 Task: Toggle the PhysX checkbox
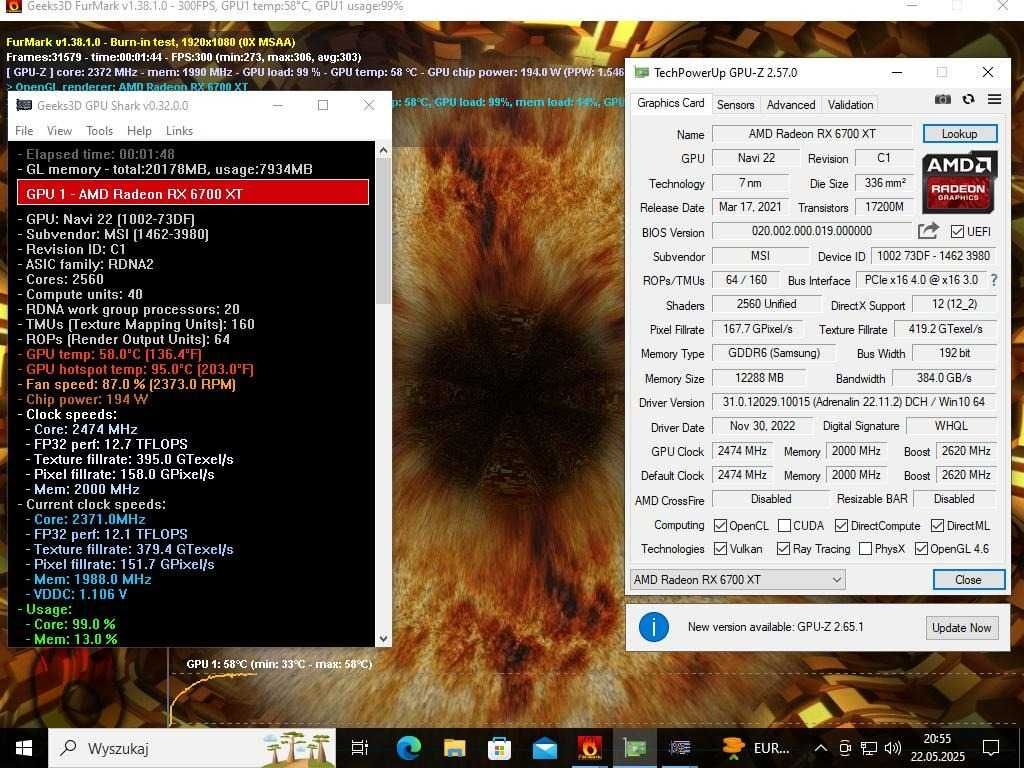pos(865,549)
